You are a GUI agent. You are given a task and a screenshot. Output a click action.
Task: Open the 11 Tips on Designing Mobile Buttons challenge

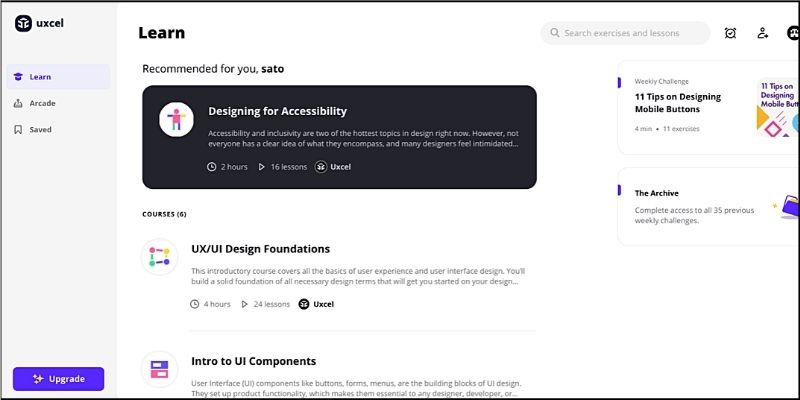coord(678,103)
